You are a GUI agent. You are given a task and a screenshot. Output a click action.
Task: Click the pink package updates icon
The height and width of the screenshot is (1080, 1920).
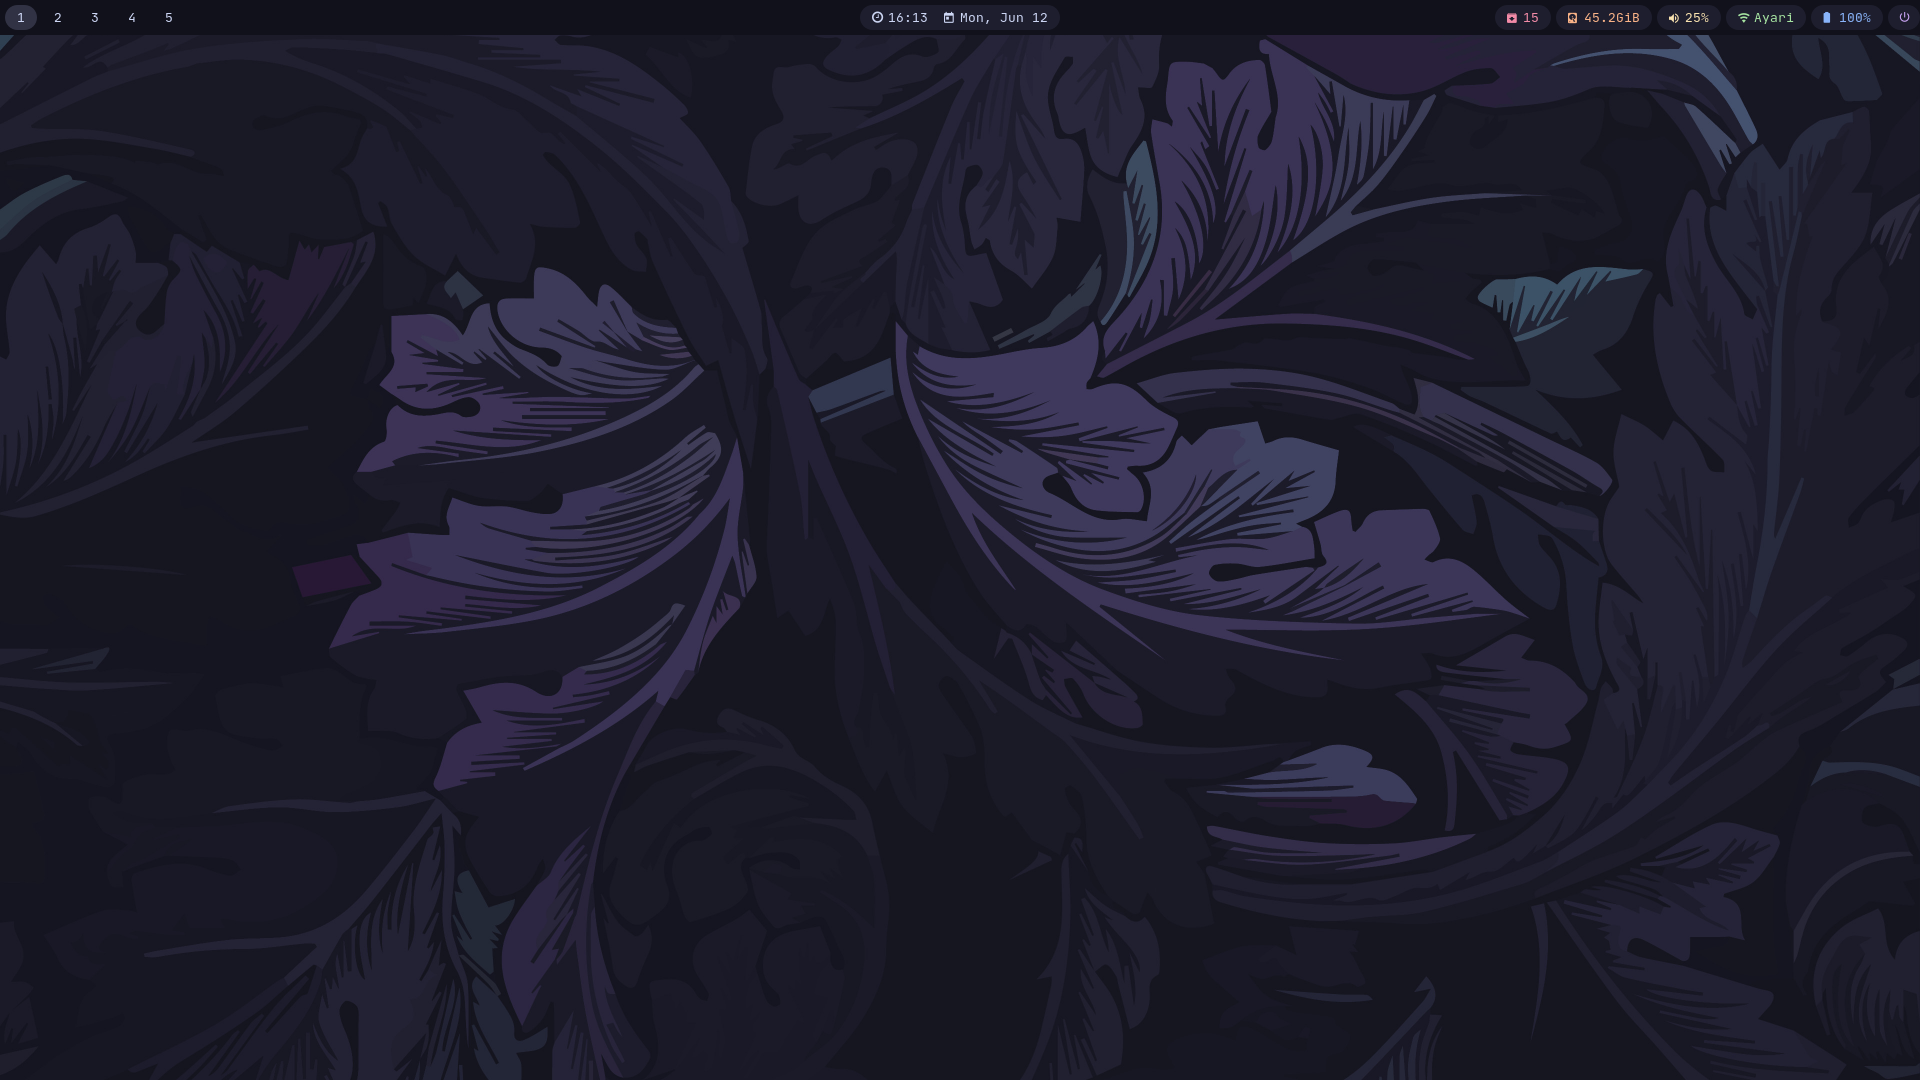1511,18
